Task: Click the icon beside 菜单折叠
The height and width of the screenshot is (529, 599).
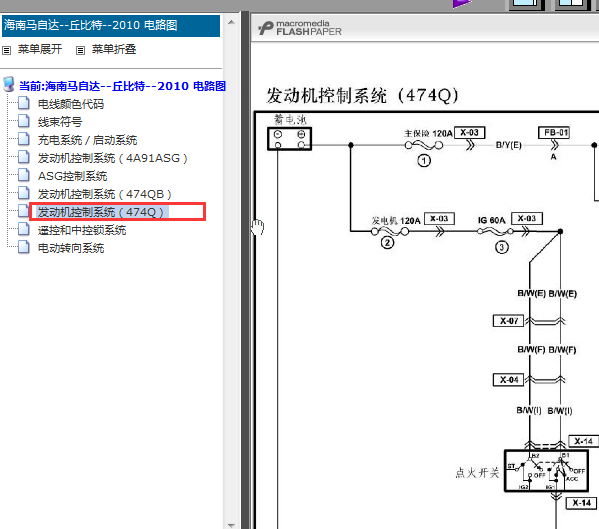Action: click(x=80, y=50)
